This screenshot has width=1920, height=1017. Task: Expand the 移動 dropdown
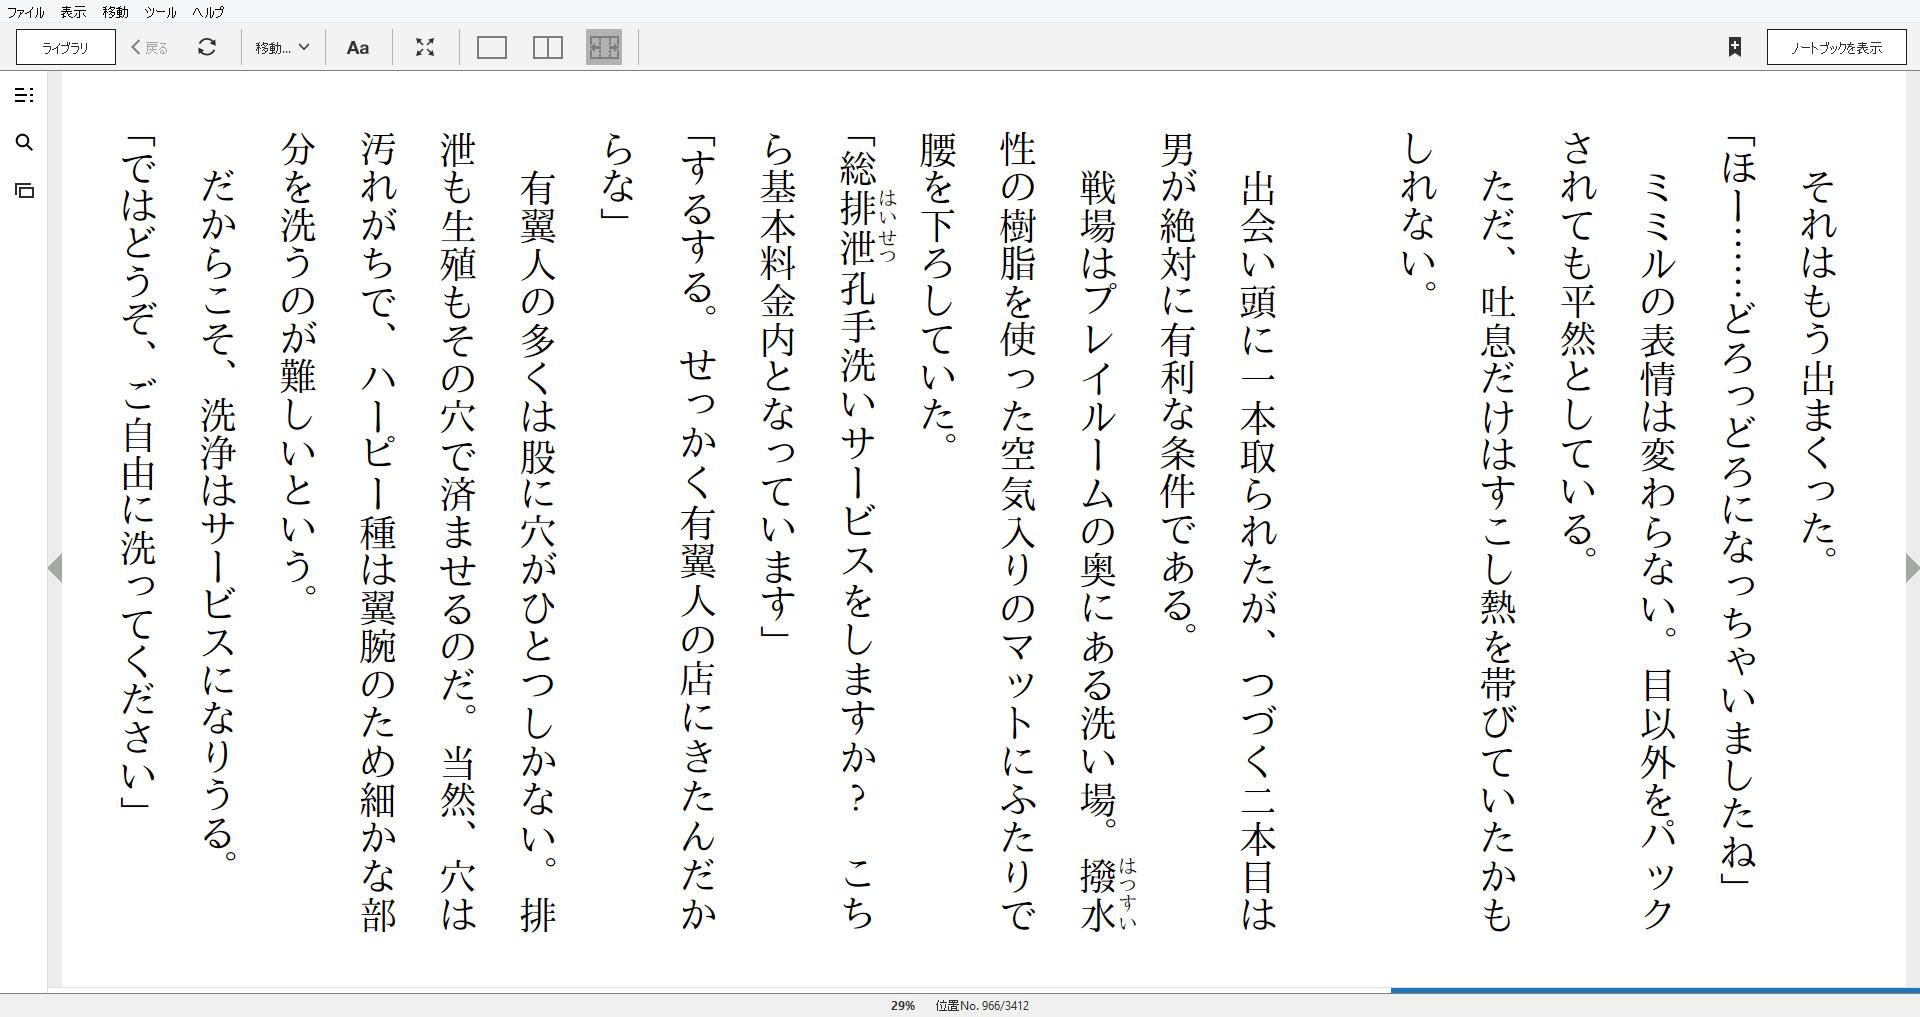(x=282, y=47)
